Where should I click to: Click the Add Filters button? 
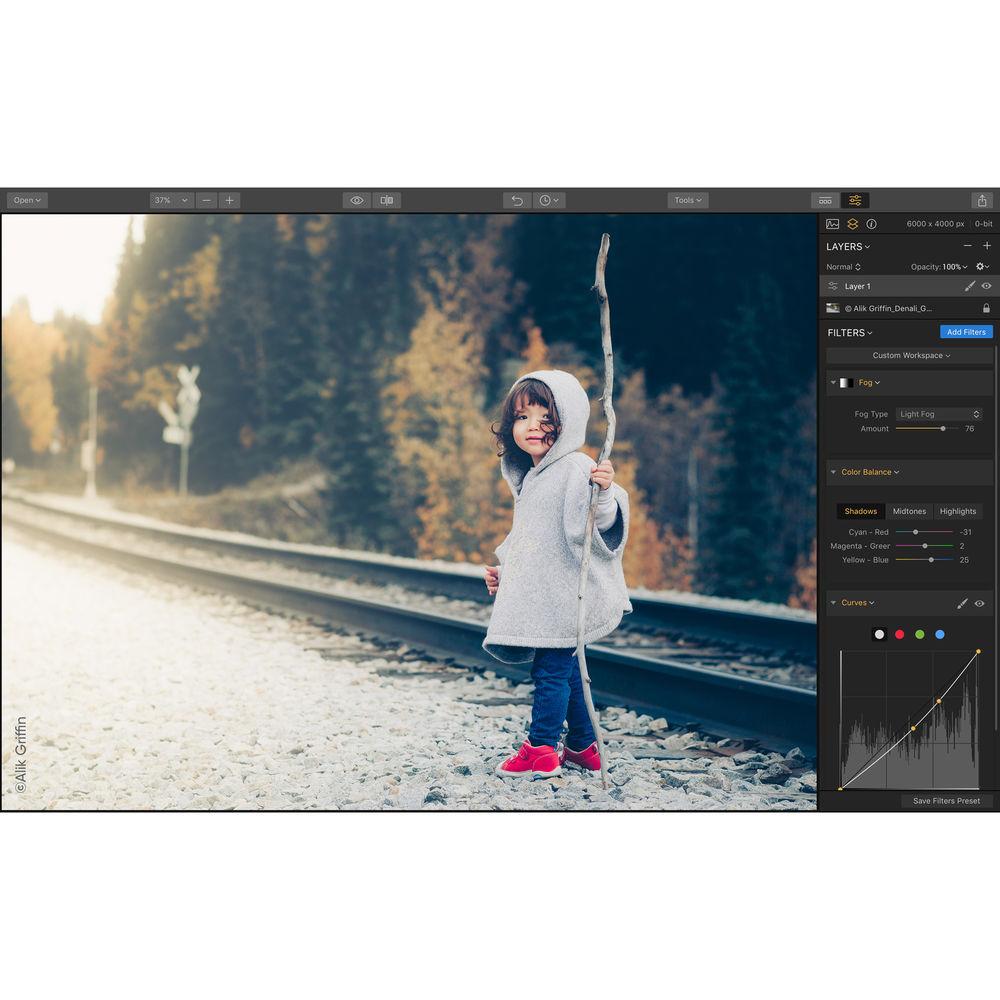[x=966, y=331]
